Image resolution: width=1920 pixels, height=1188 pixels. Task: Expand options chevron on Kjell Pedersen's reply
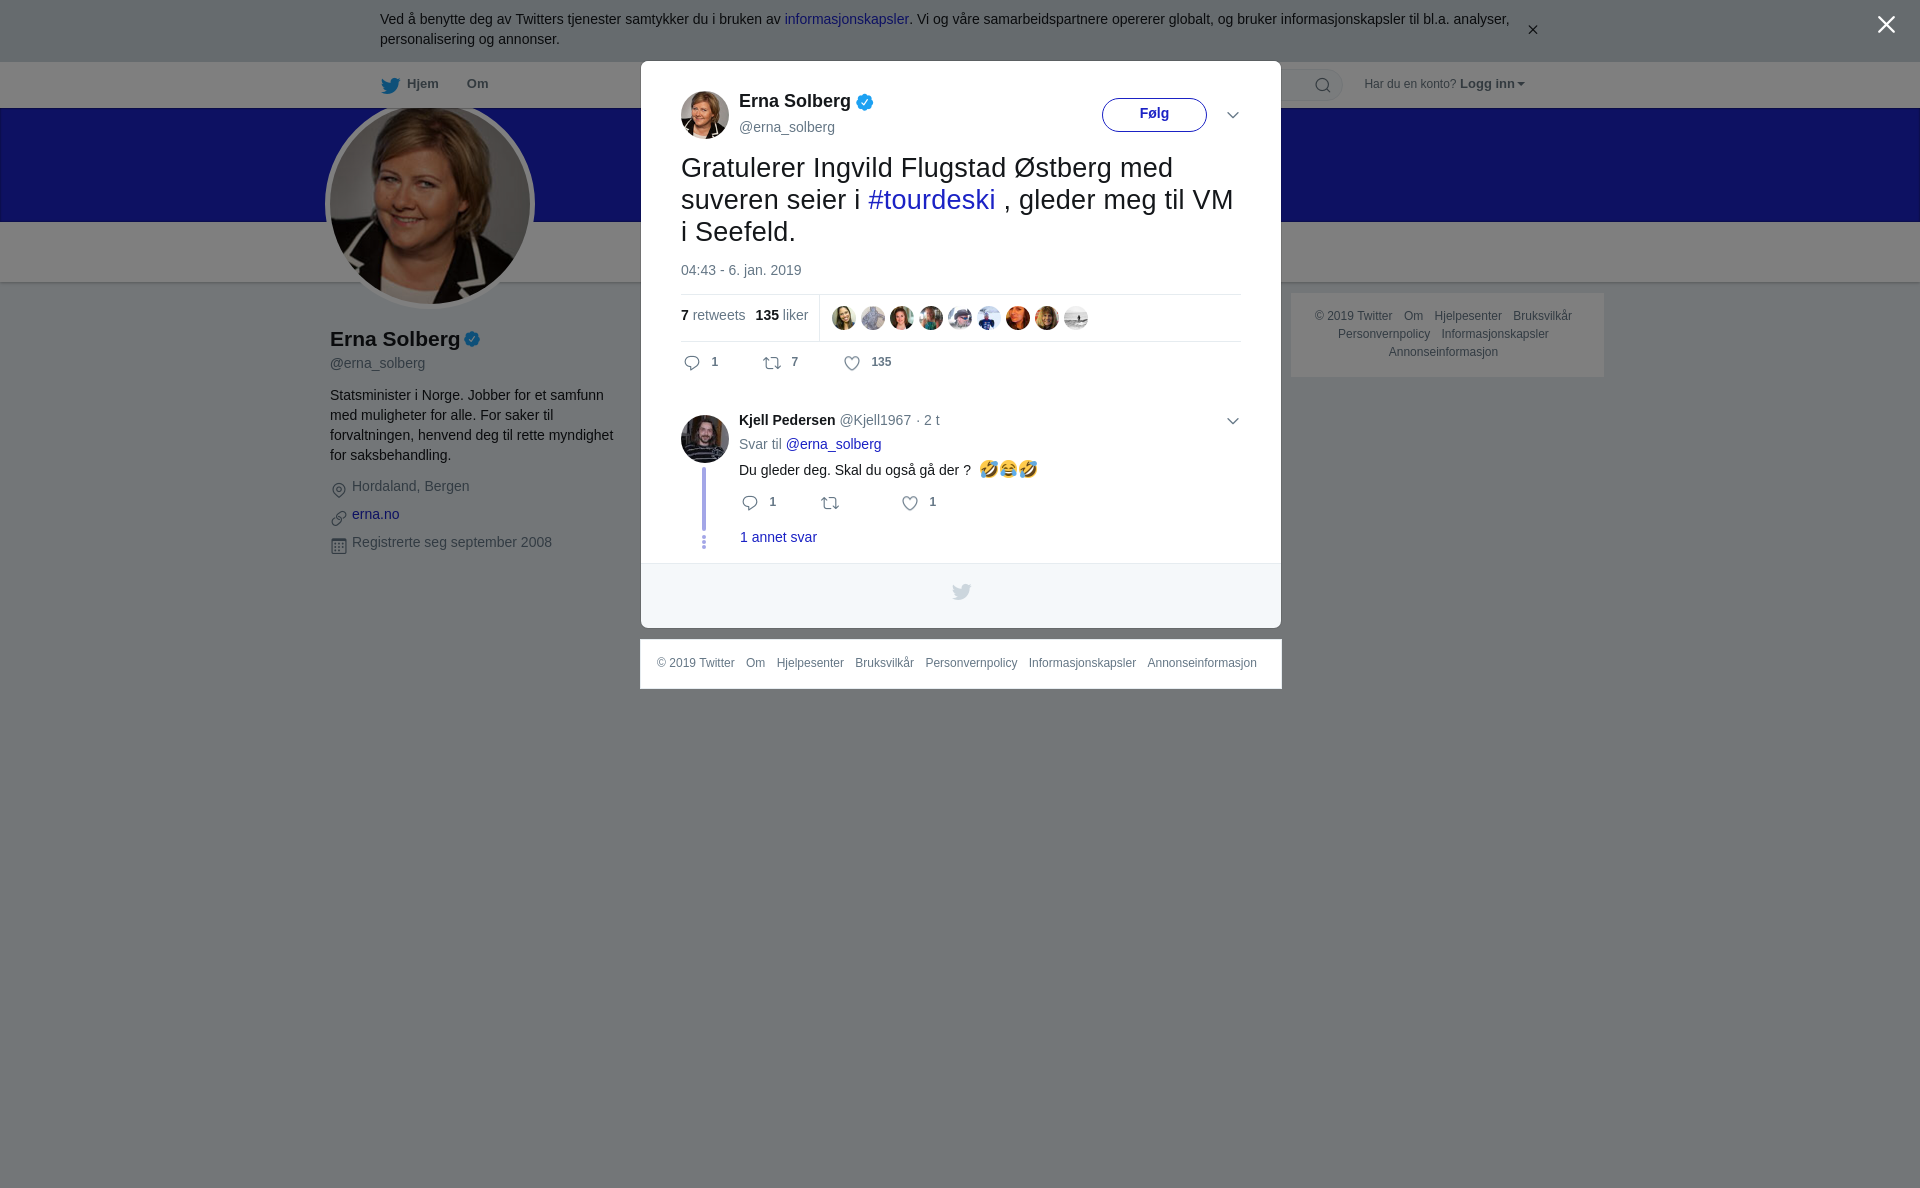1233,421
